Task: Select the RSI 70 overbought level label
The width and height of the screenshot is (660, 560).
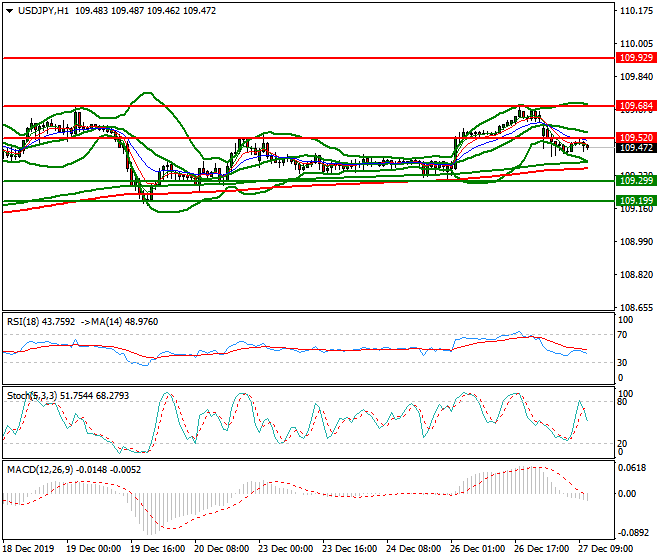Action: pos(623,335)
